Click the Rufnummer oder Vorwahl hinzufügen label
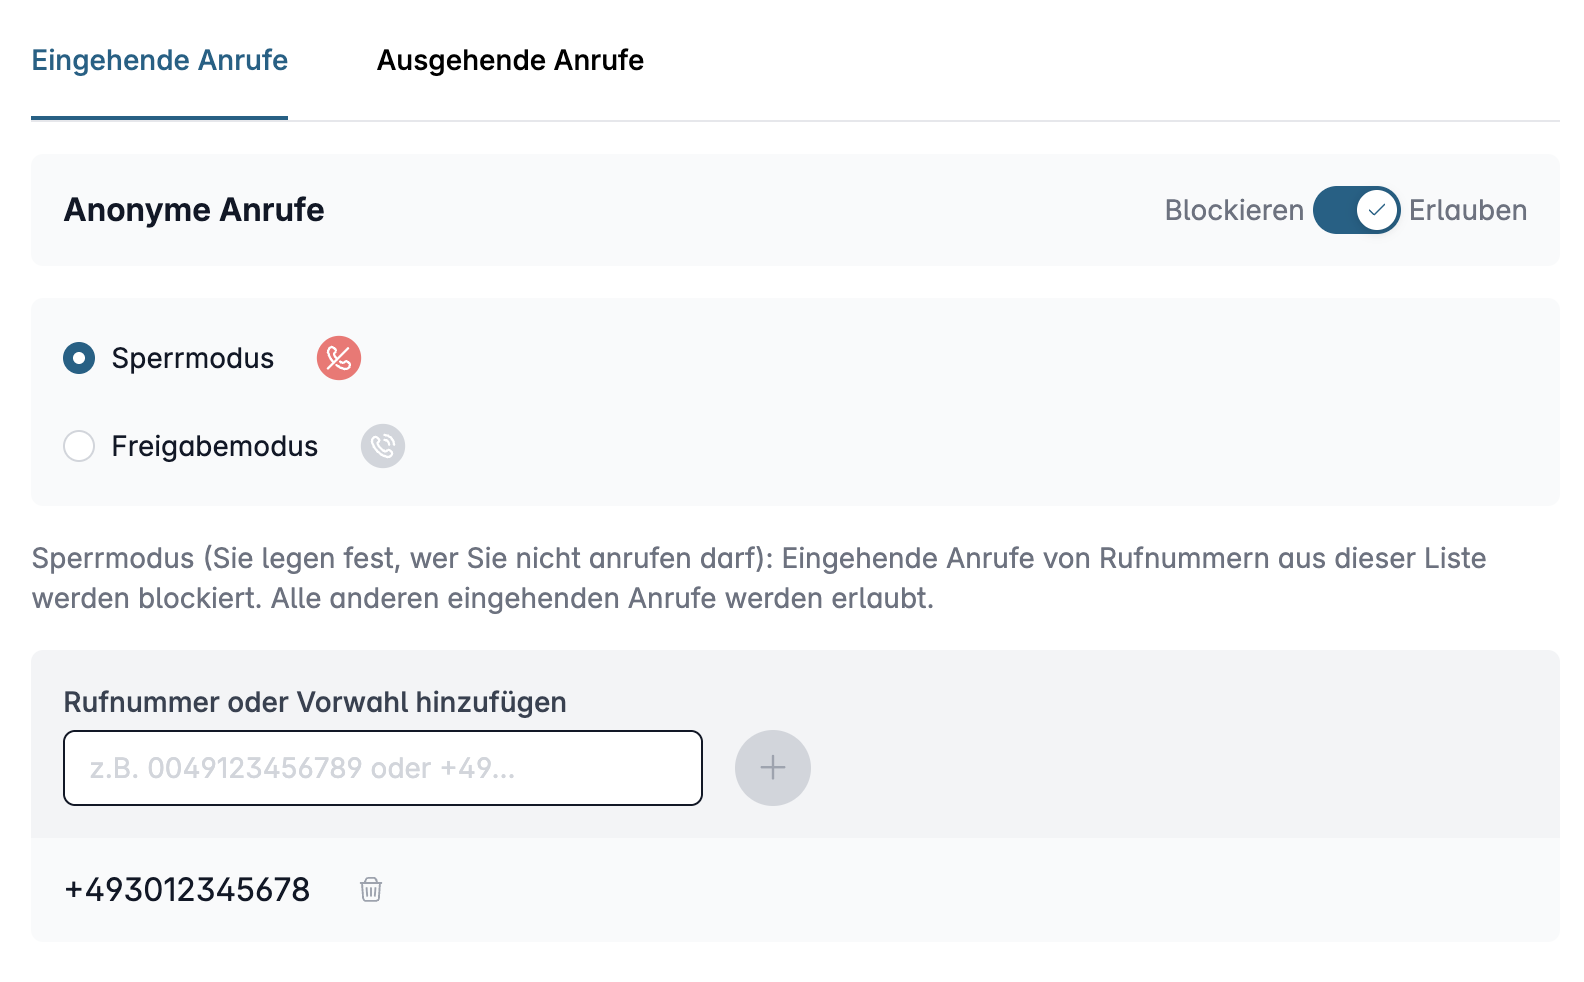Image resolution: width=1584 pixels, height=982 pixels. 315,702
